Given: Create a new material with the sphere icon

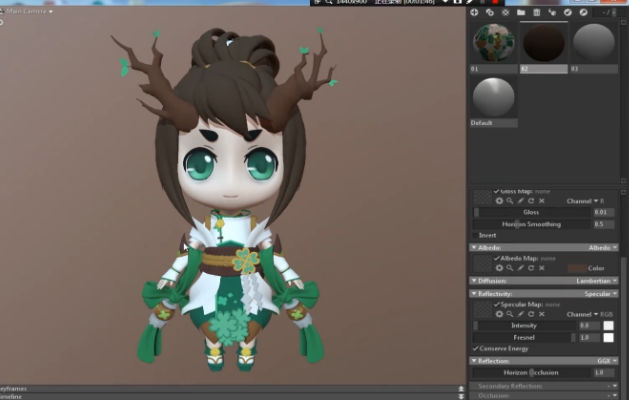Looking at the screenshot, I should point(474,12).
